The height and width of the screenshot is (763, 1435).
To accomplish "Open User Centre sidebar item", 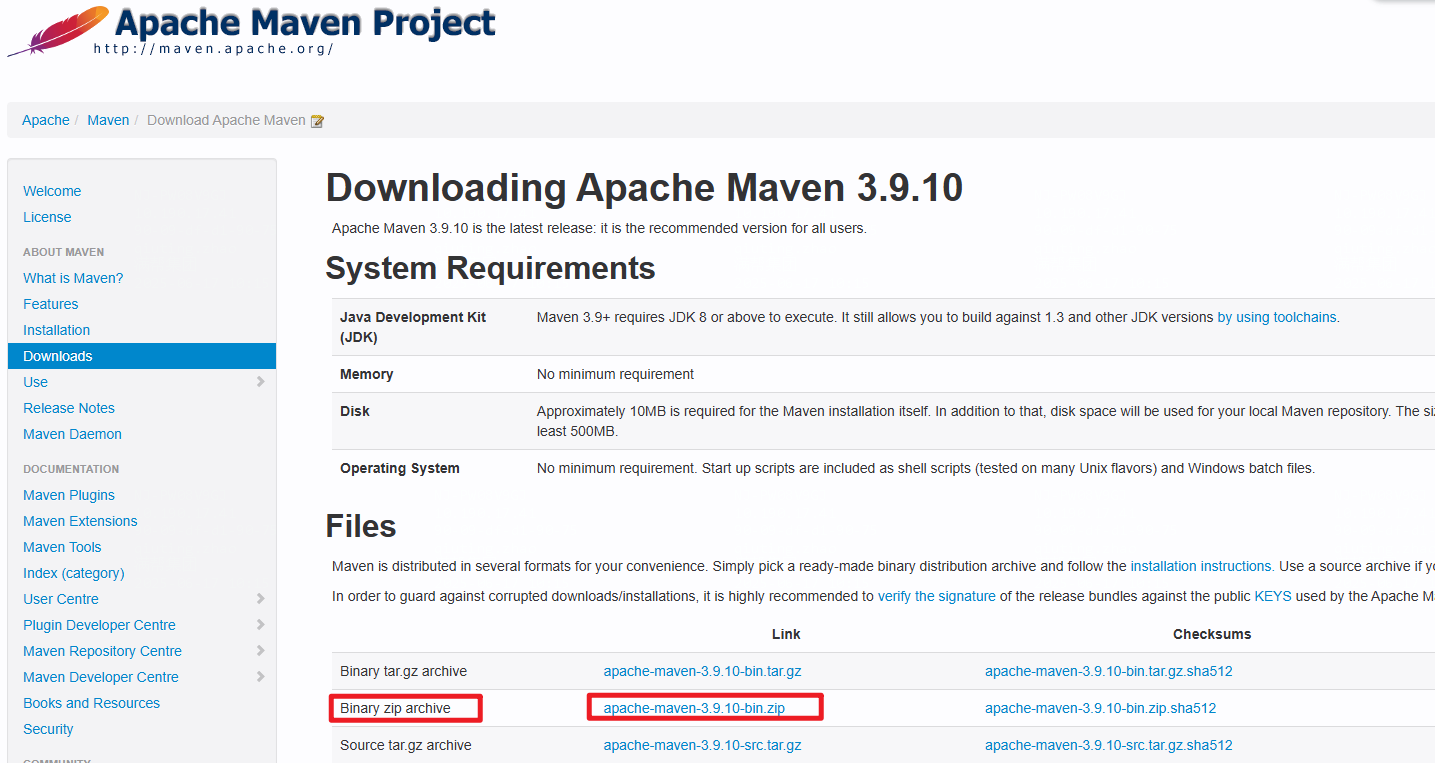I will click(x=61, y=599).
